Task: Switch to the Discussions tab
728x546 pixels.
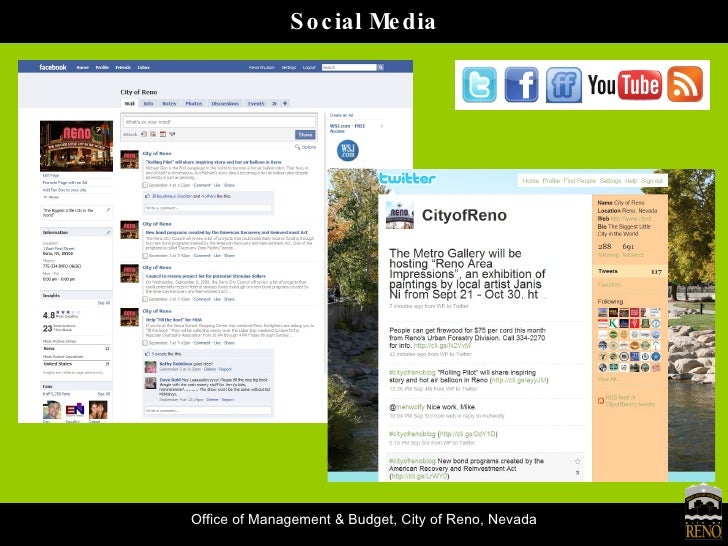Action: pyautogui.click(x=225, y=104)
